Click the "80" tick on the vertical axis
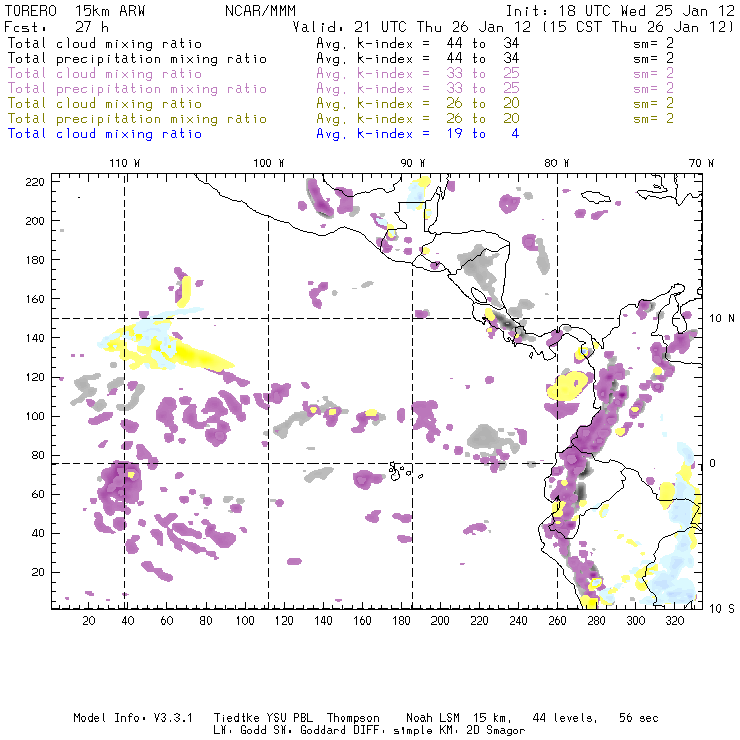 click(x=38, y=455)
